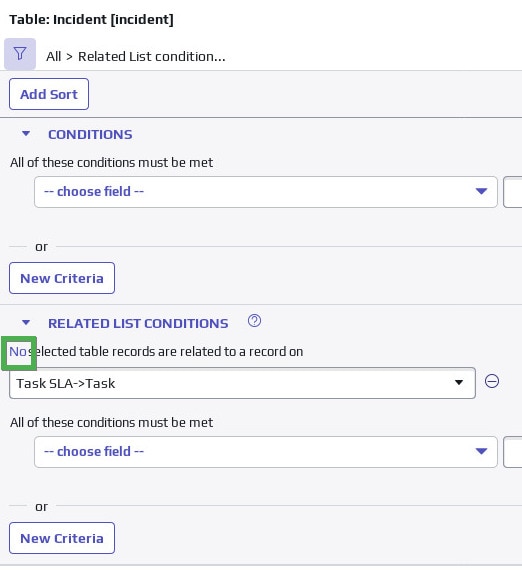Click the 'No' quantity link
The image size is (522, 575).
point(18,352)
